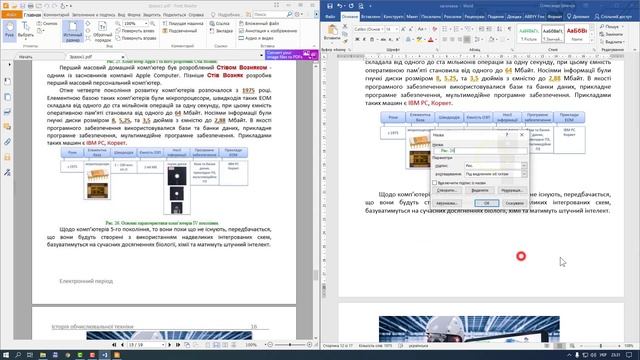Viewport: 640px width, 360px height.
Task: Add a Bookmark (Закладка) in Foxit
Action: click(221, 31)
